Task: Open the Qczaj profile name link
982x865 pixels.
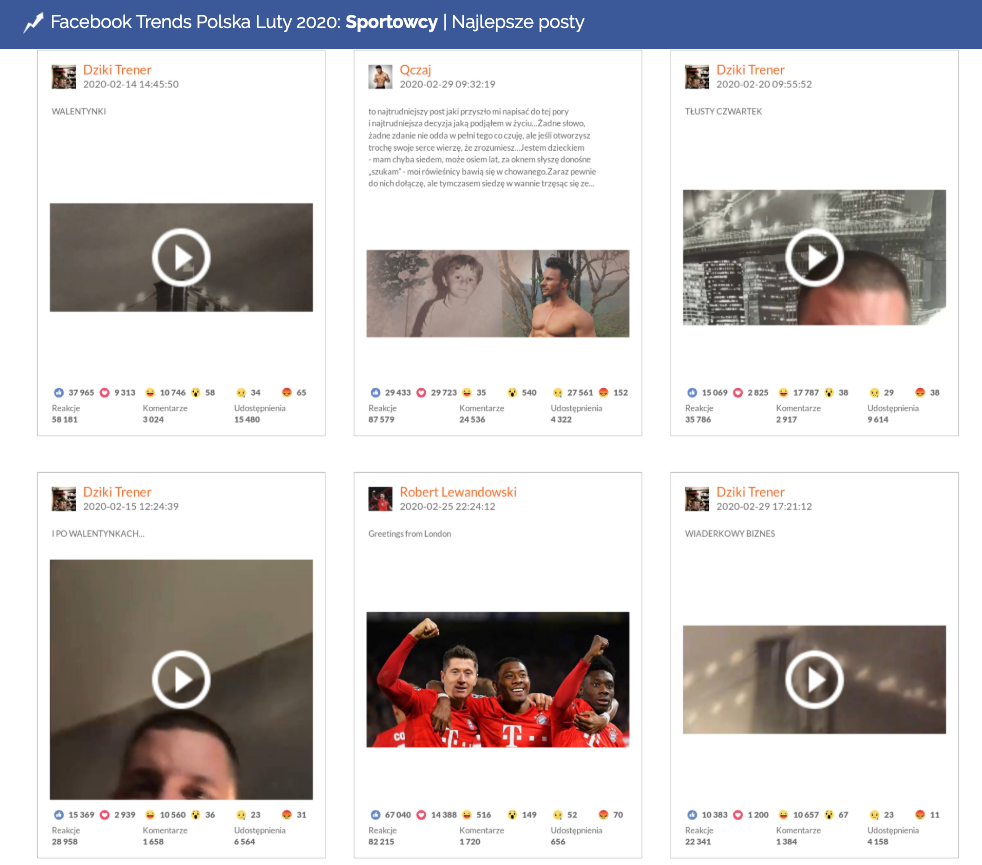Action: click(415, 70)
